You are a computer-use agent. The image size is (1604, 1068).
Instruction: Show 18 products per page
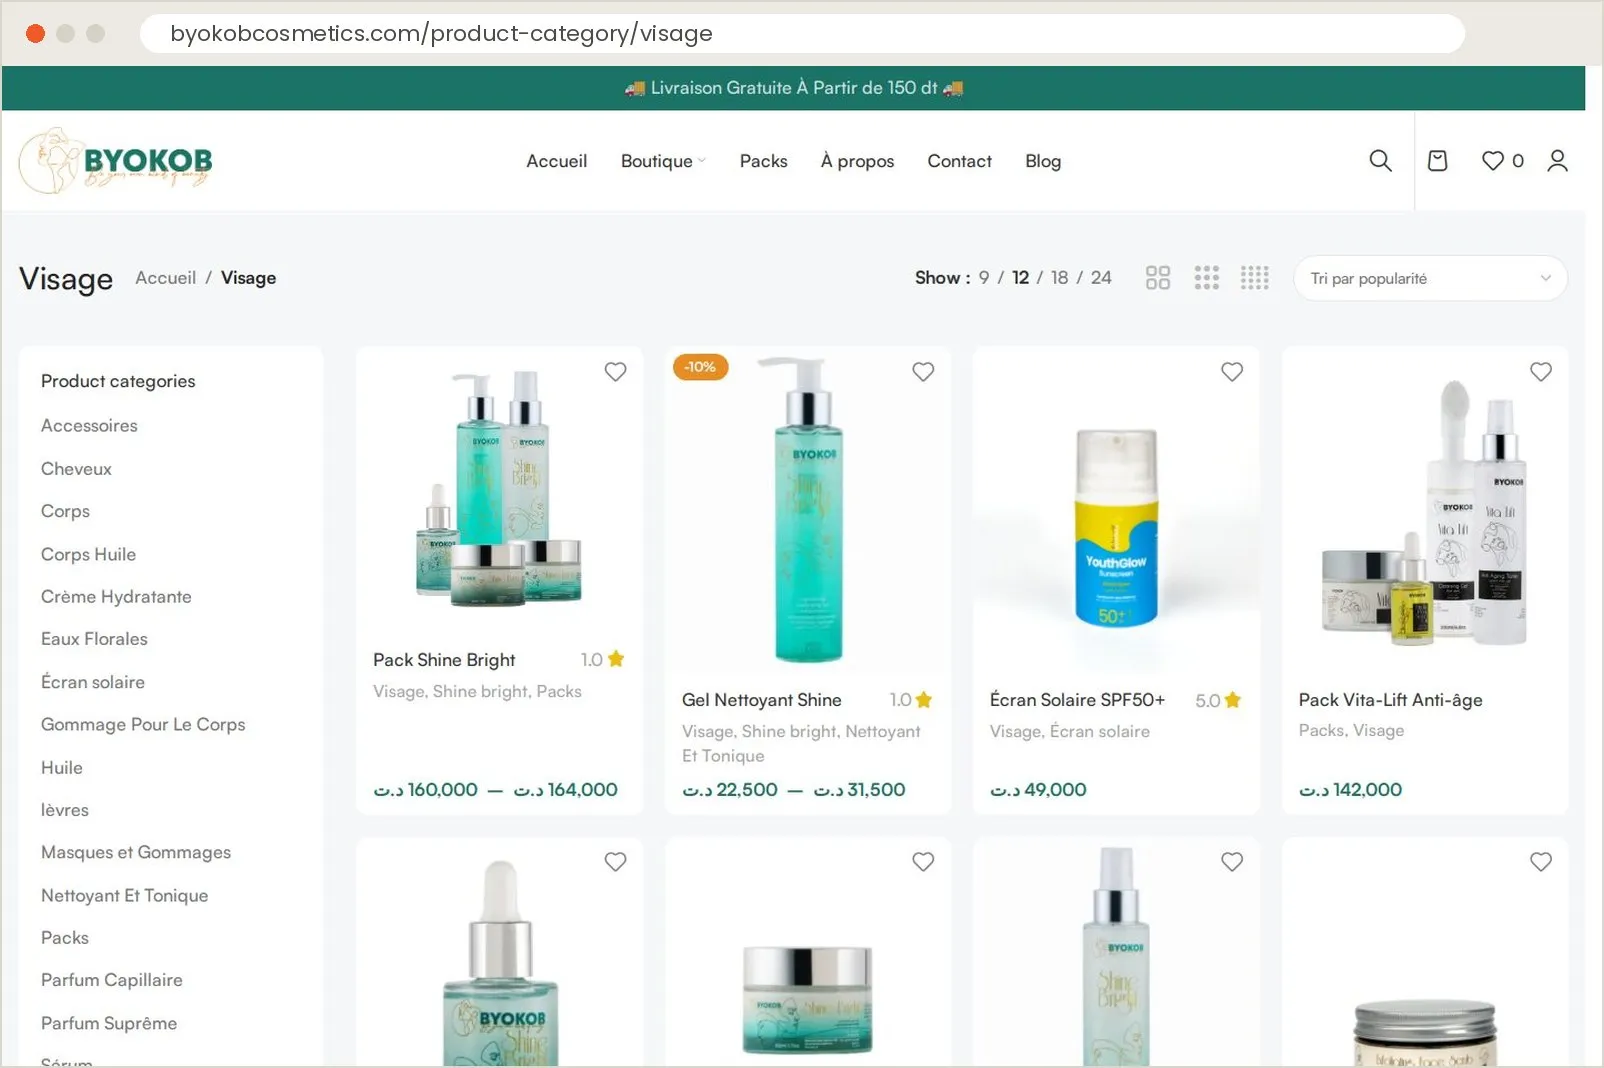pyautogui.click(x=1060, y=278)
